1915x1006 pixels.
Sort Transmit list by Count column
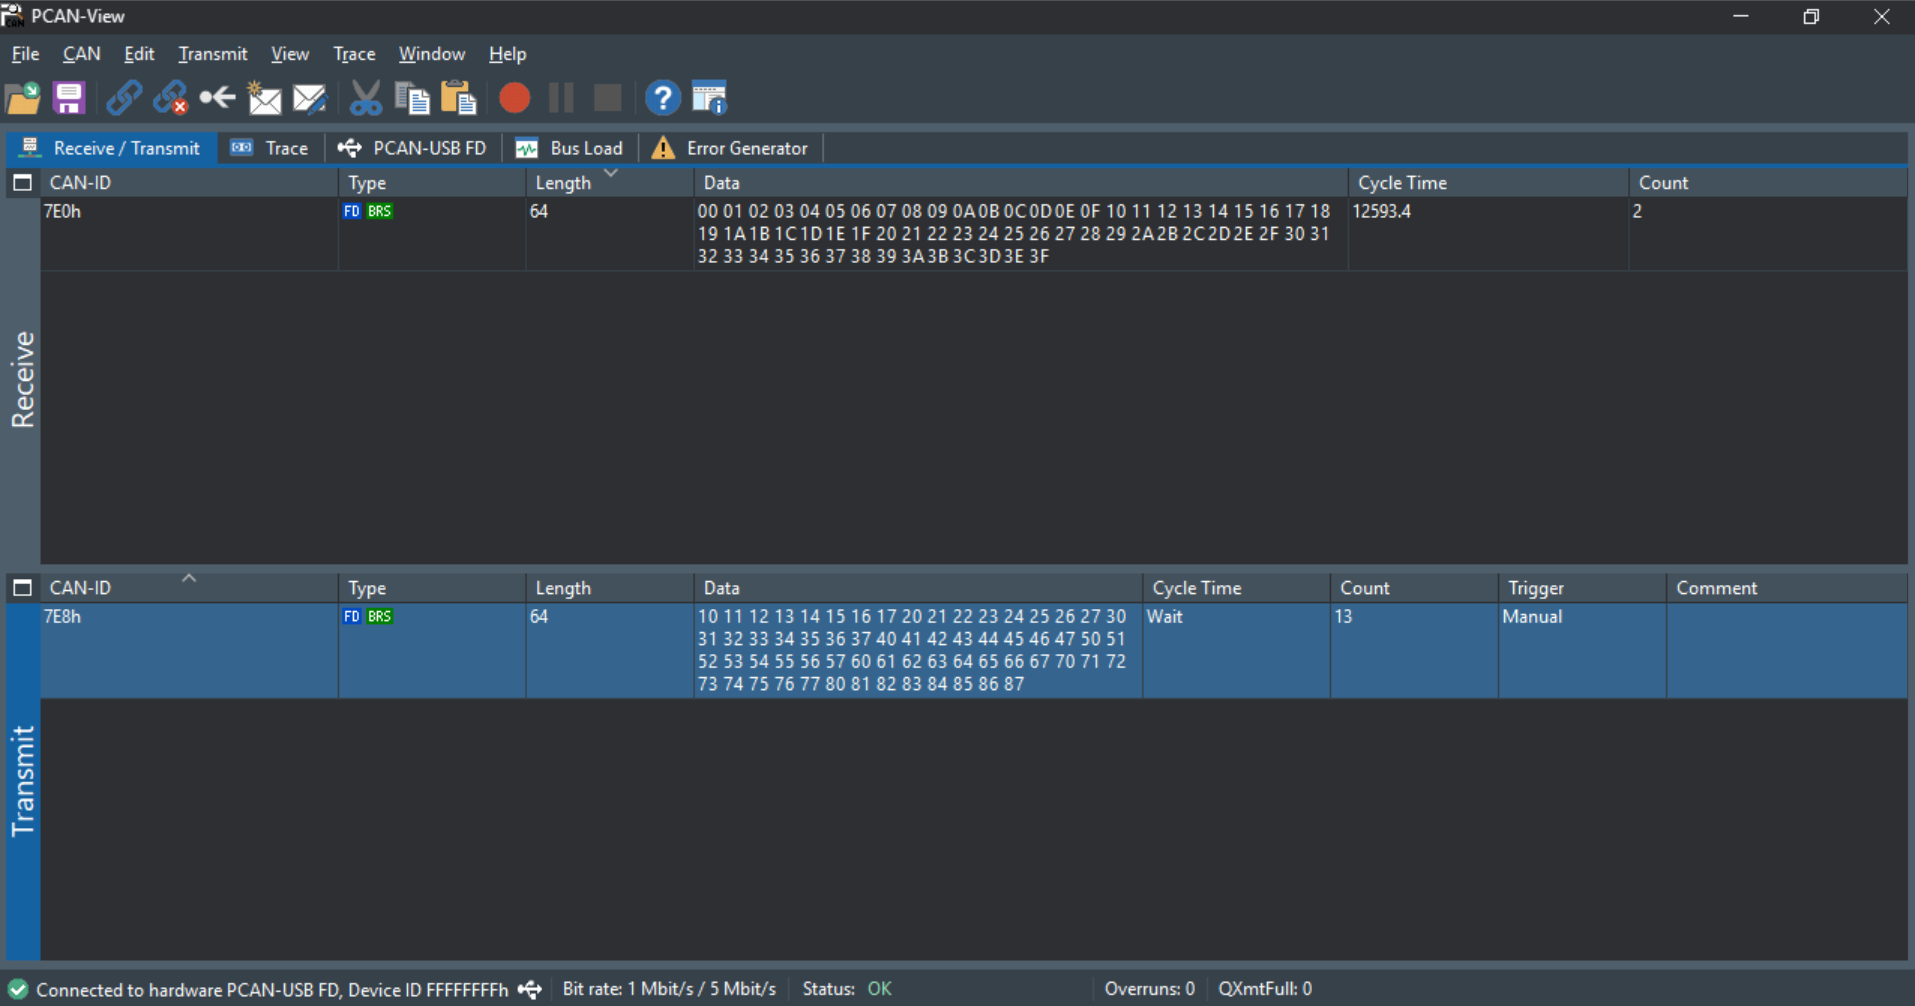[x=1414, y=588]
